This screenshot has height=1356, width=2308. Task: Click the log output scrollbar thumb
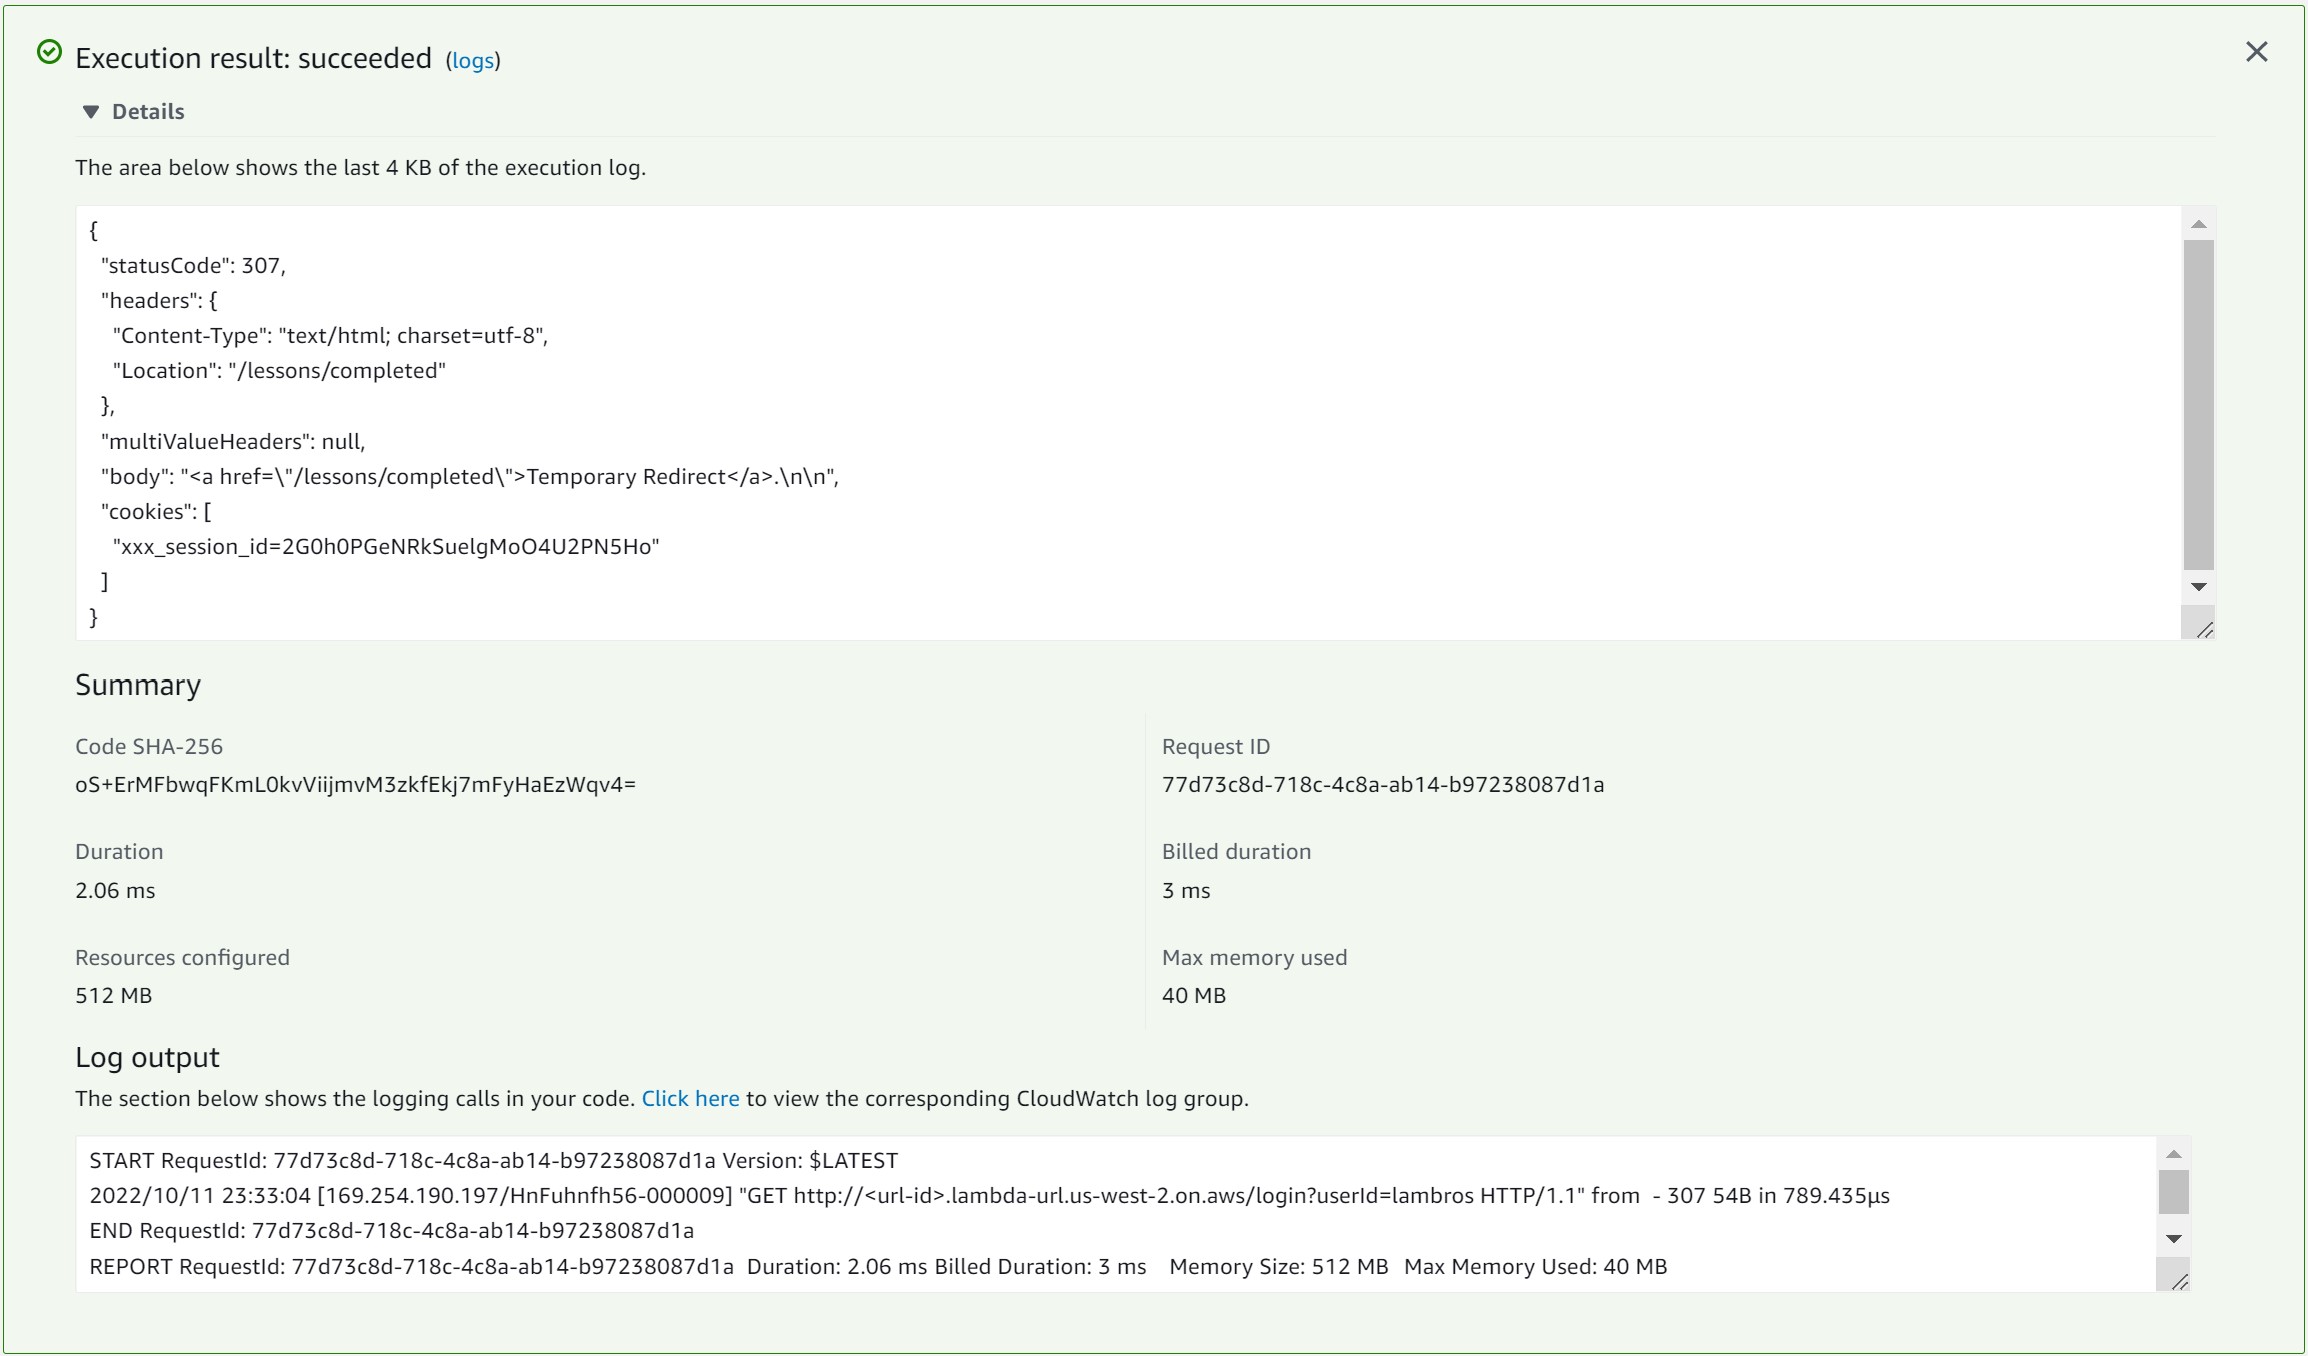click(x=2173, y=1191)
